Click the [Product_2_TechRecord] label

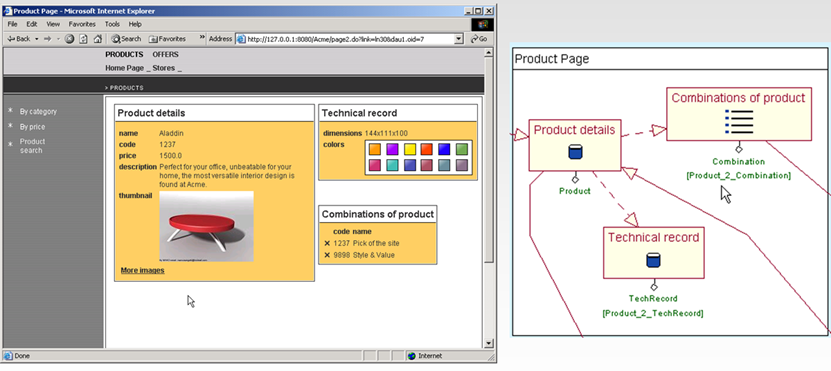click(x=653, y=313)
